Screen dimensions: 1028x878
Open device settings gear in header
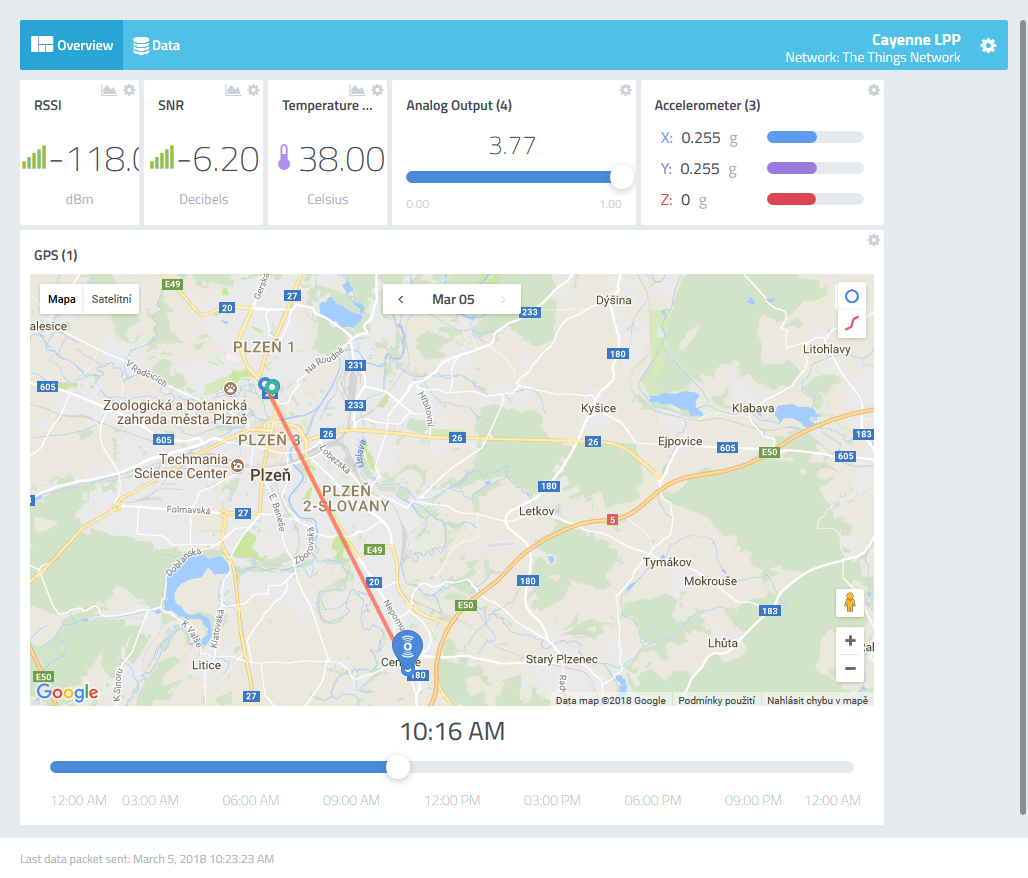(988, 45)
